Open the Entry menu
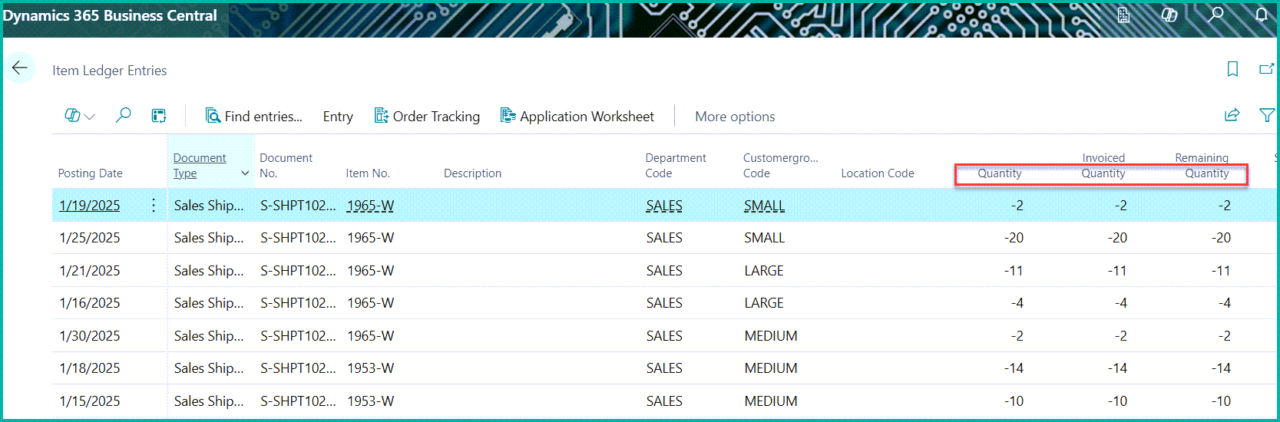Image resolution: width=1280 pixels, height=422 pixels. 338,116
